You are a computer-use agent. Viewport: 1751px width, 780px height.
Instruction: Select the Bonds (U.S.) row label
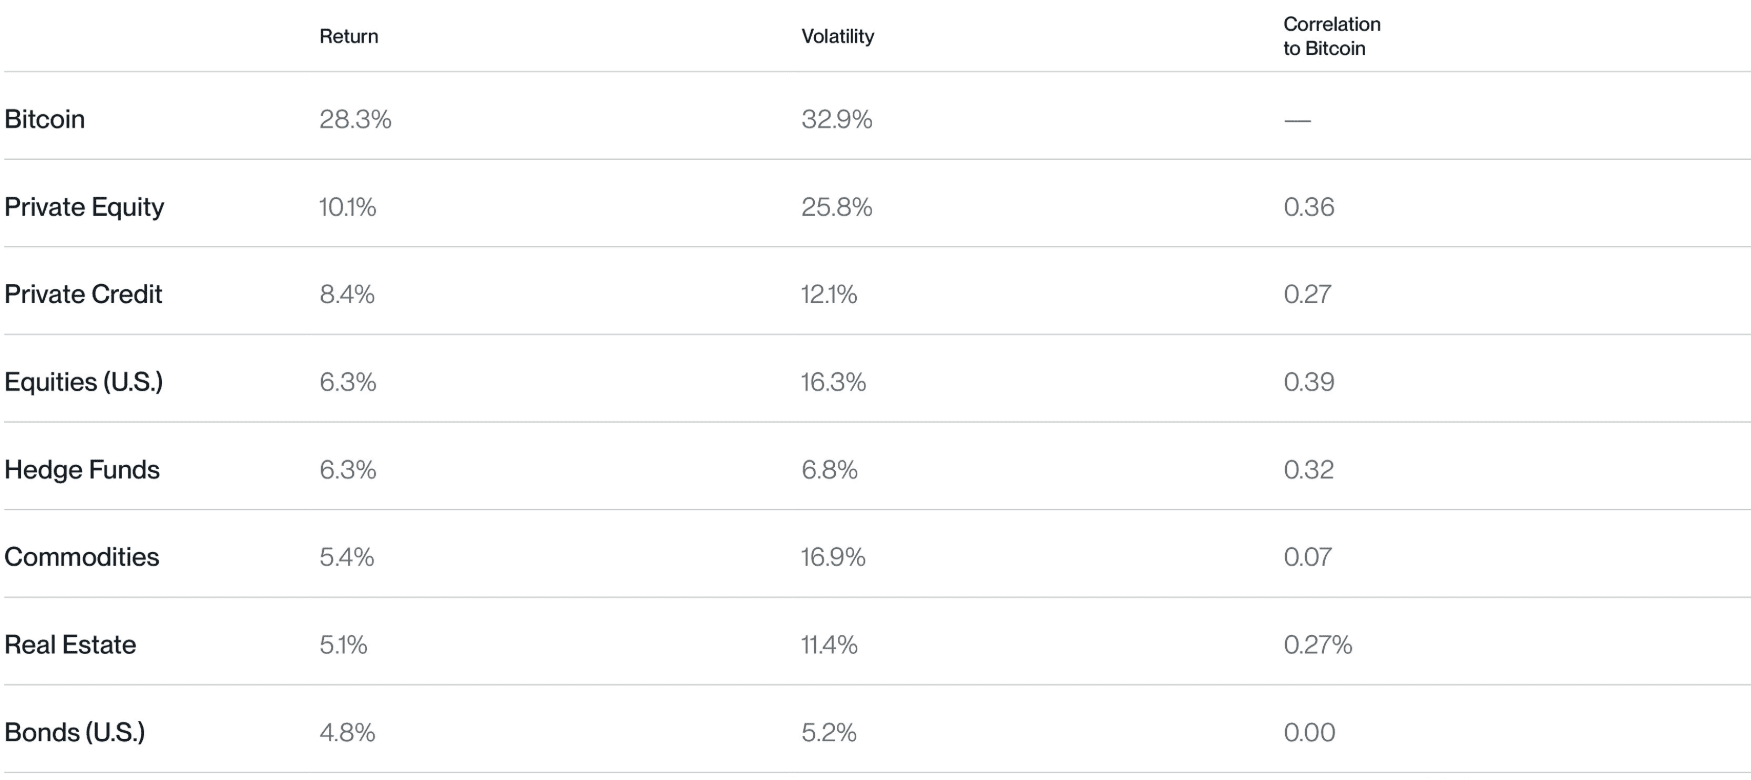[75, 732]
